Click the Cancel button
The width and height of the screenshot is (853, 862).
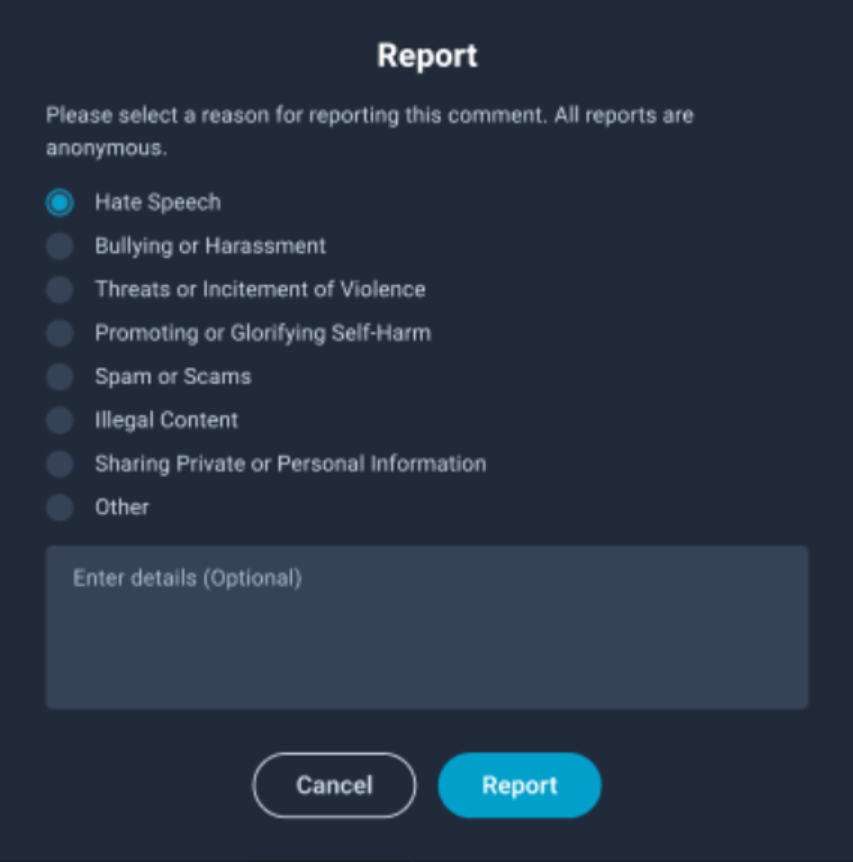(x=334, y=785)
